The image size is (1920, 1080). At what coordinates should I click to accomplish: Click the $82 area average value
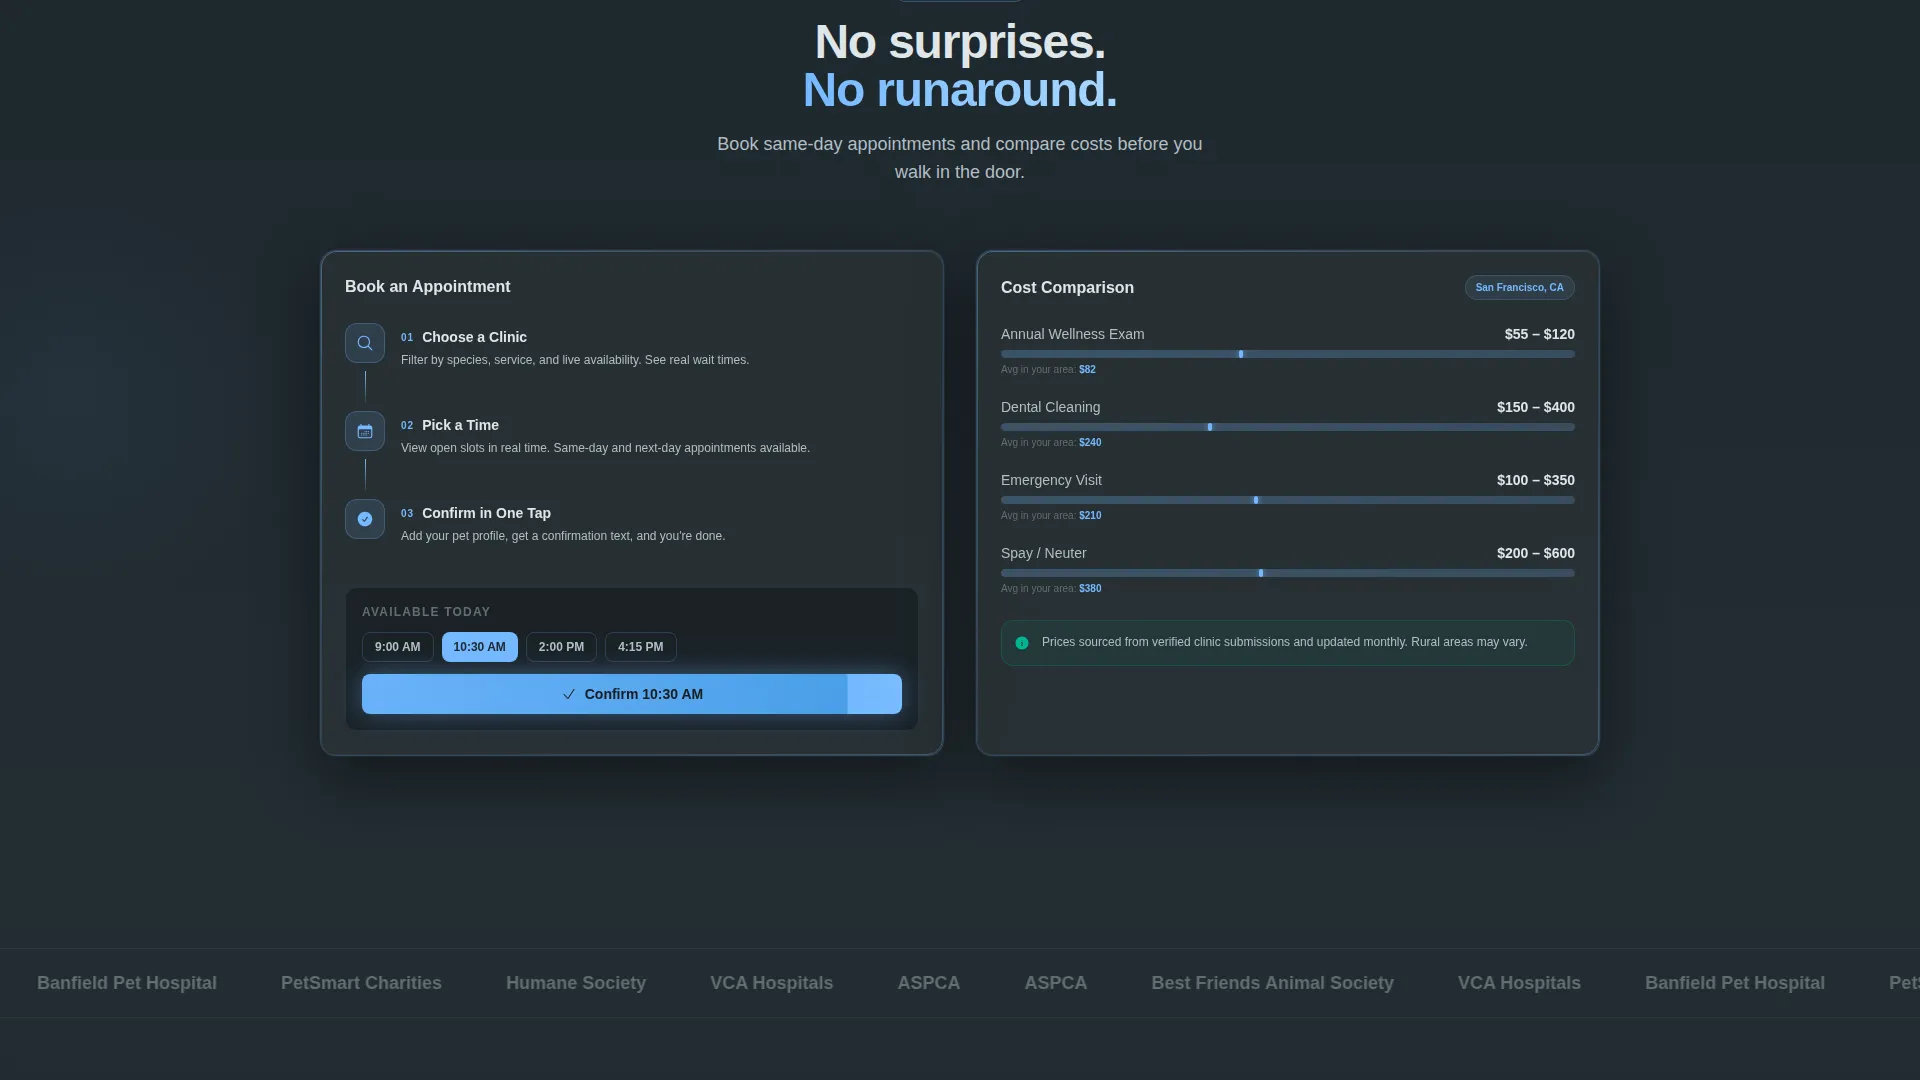click(1087, 370)
